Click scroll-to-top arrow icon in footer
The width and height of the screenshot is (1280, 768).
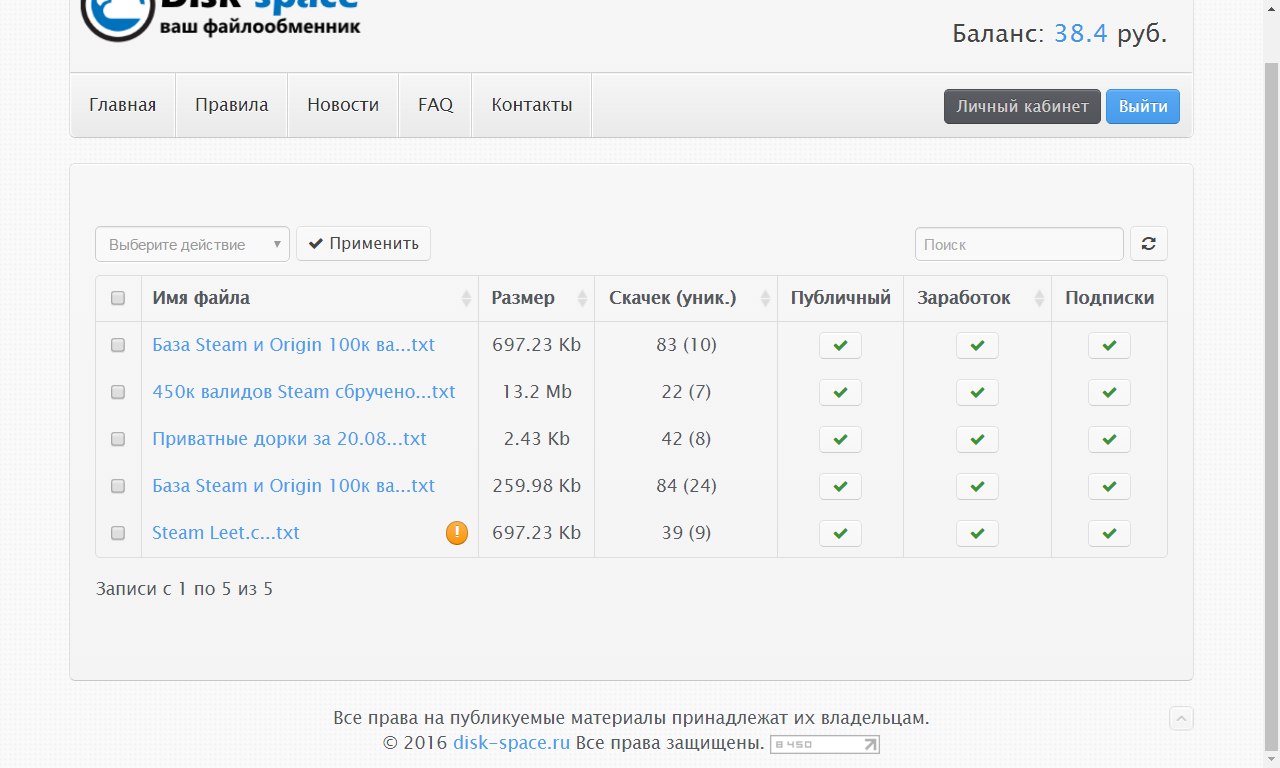point(1182,718)
